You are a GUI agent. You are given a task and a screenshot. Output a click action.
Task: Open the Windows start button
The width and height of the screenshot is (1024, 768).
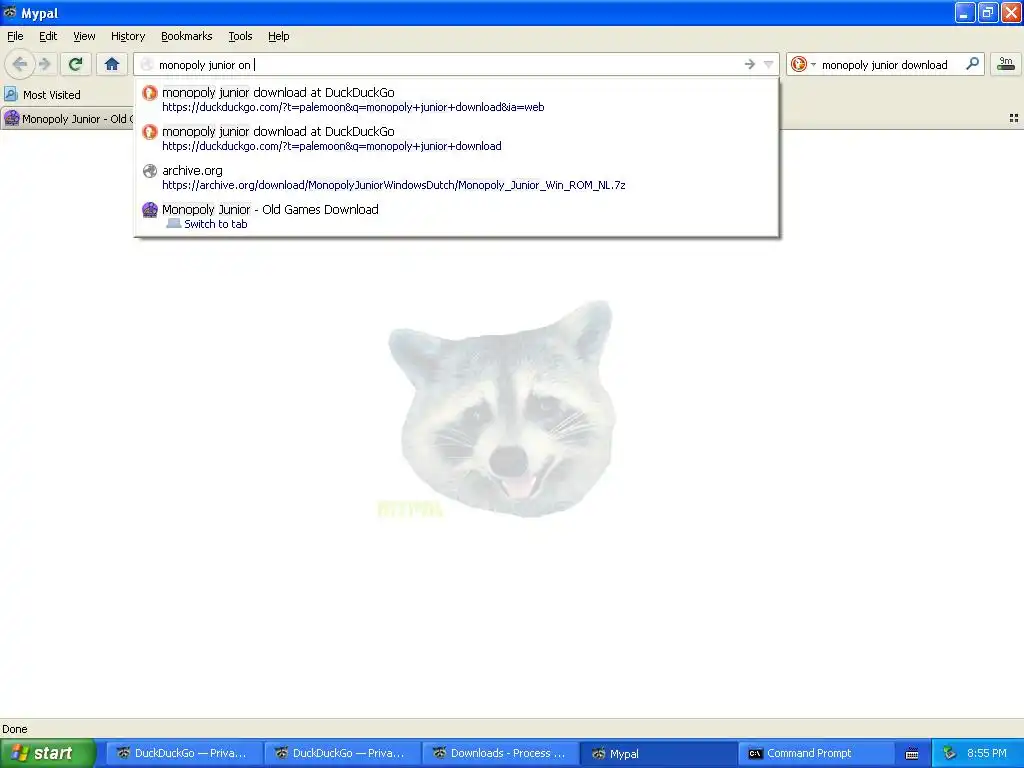pyautogui.click(x=48, y=753)
